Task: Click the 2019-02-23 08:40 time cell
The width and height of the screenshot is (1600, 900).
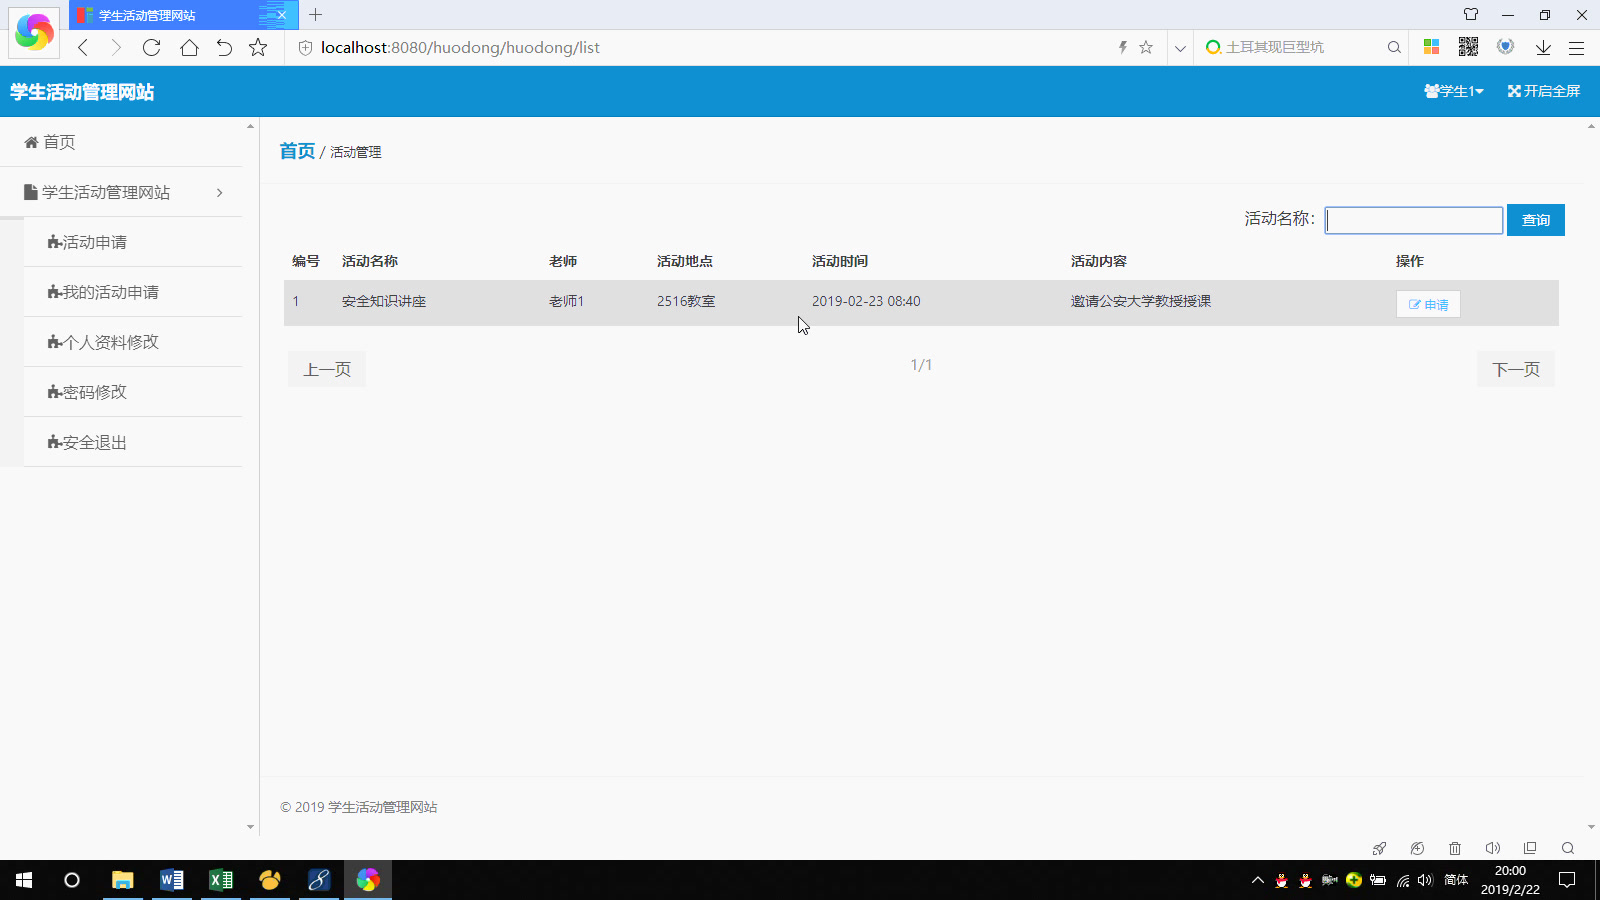Action: [x=866, y=301]
